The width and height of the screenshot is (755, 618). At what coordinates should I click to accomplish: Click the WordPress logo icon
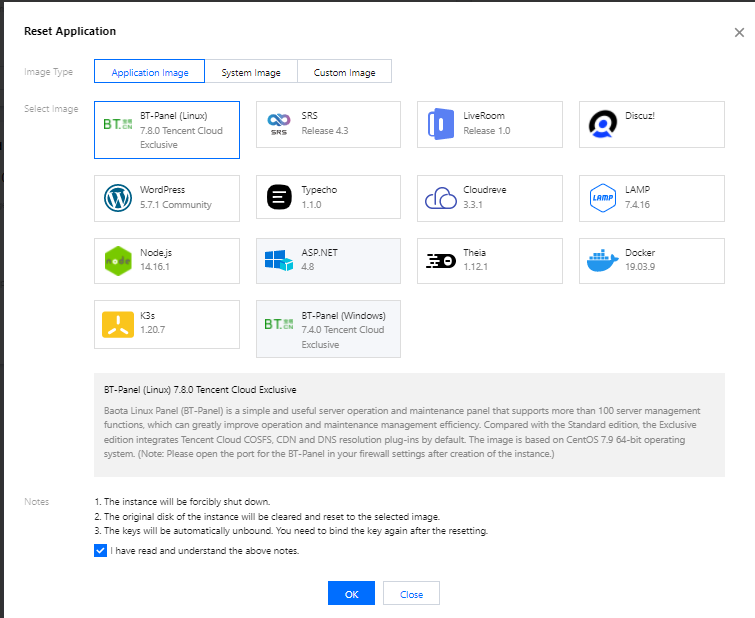(117, 198)
